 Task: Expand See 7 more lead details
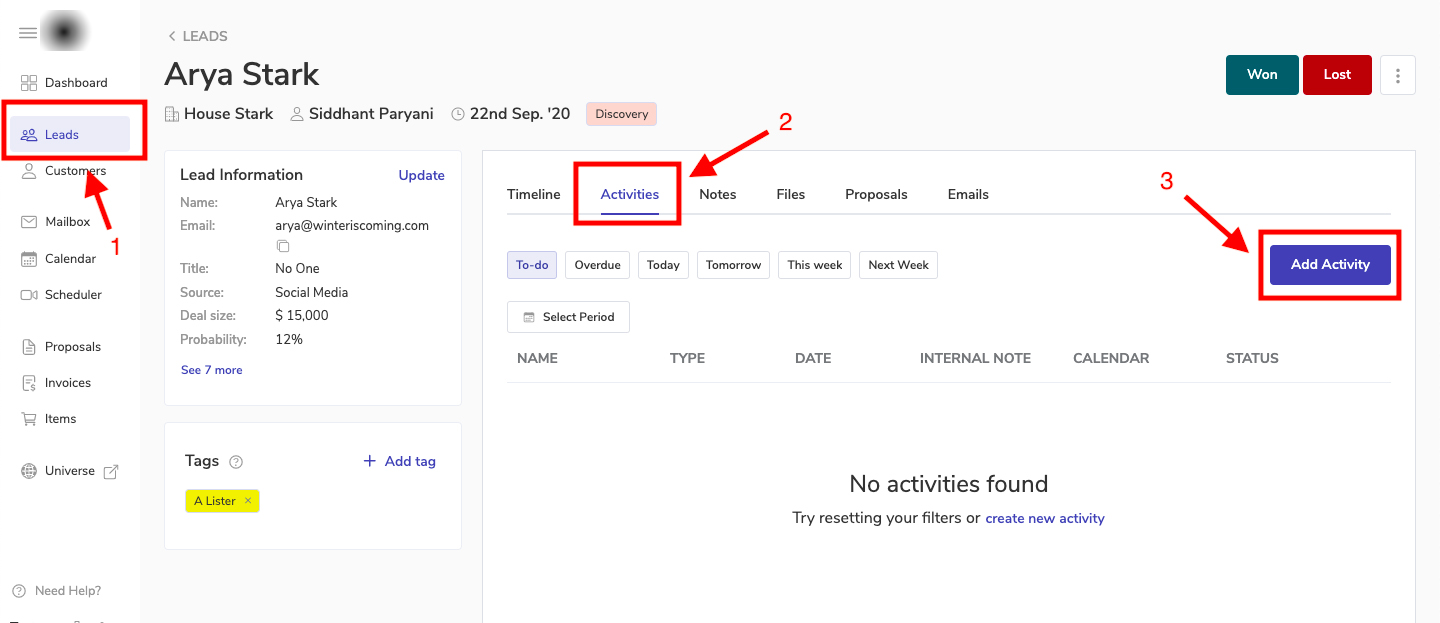[x=211, y=370]
